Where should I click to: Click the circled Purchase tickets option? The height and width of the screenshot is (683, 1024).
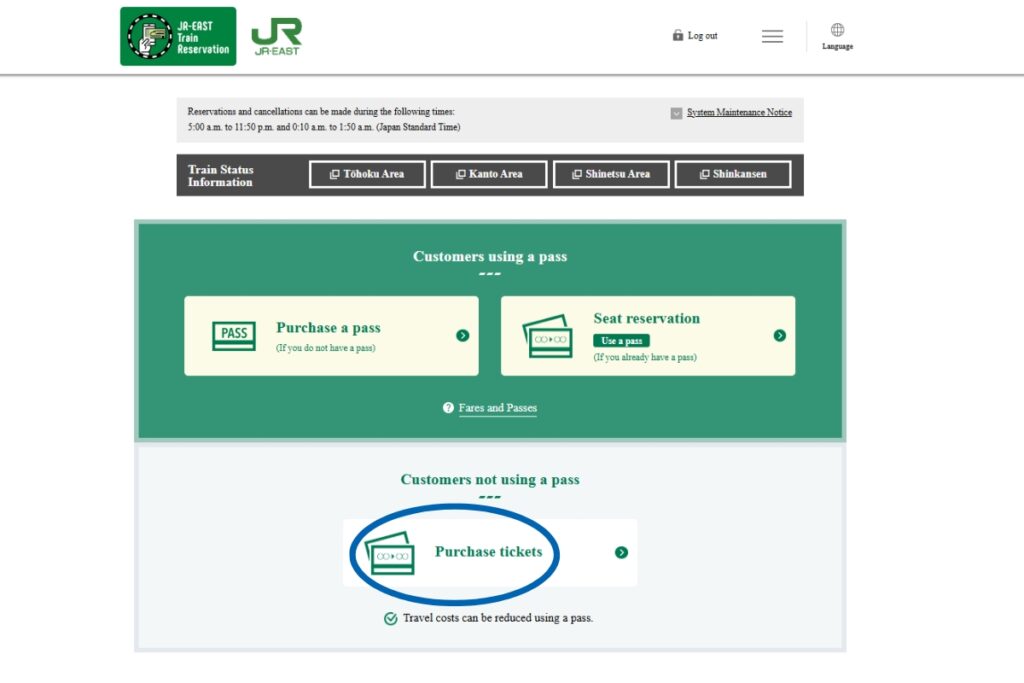pyautogui.click(x=489, y=552)
